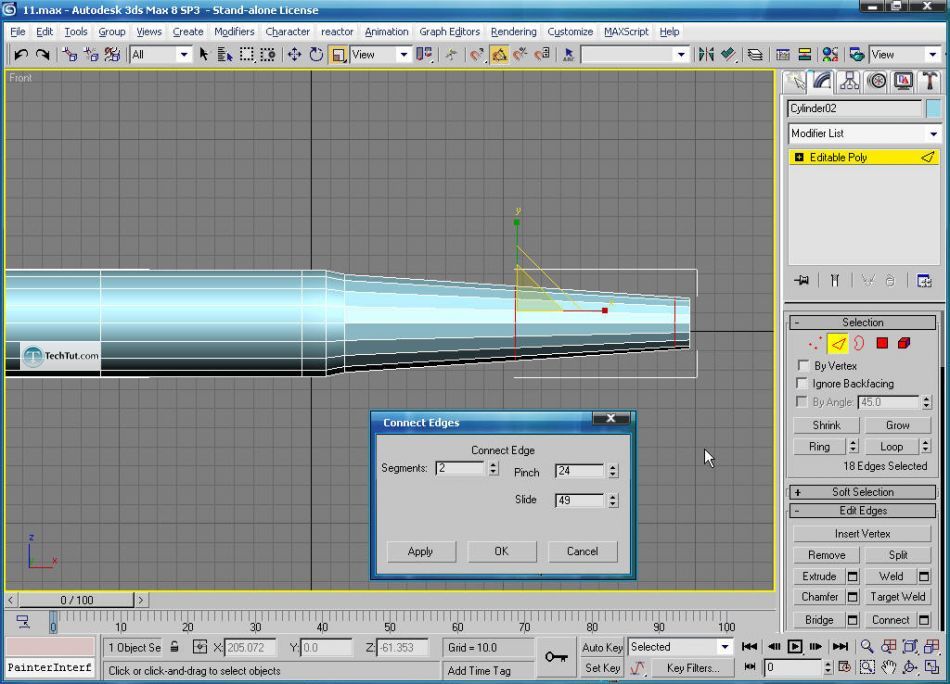Open the Hierarchy command panel tab
Viewport: 950px width, 684px height.
point(850,81)
